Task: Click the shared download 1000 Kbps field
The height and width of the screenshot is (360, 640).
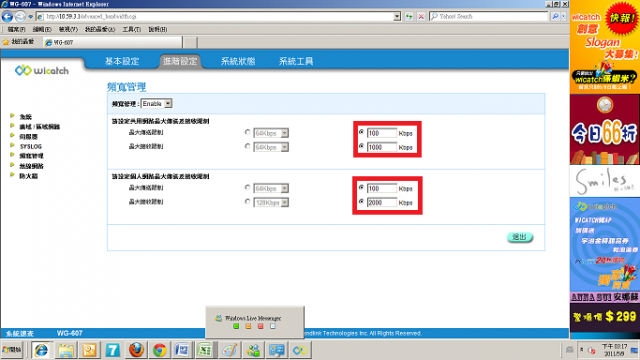Action: point(382,147)
